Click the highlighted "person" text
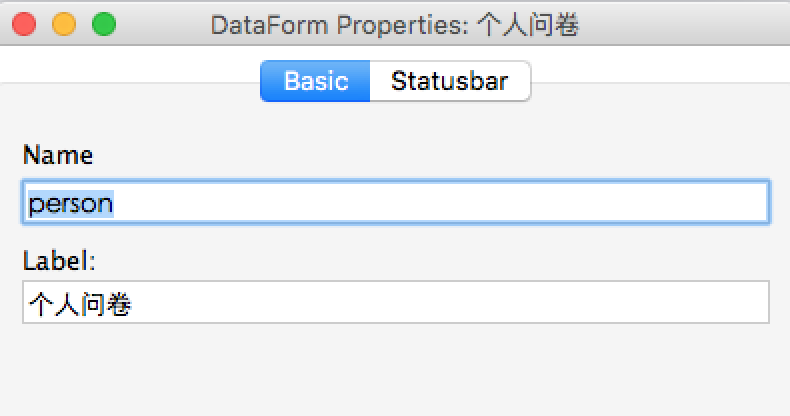The height and width of the screenshot is (416, 790). tap(70, 203)
